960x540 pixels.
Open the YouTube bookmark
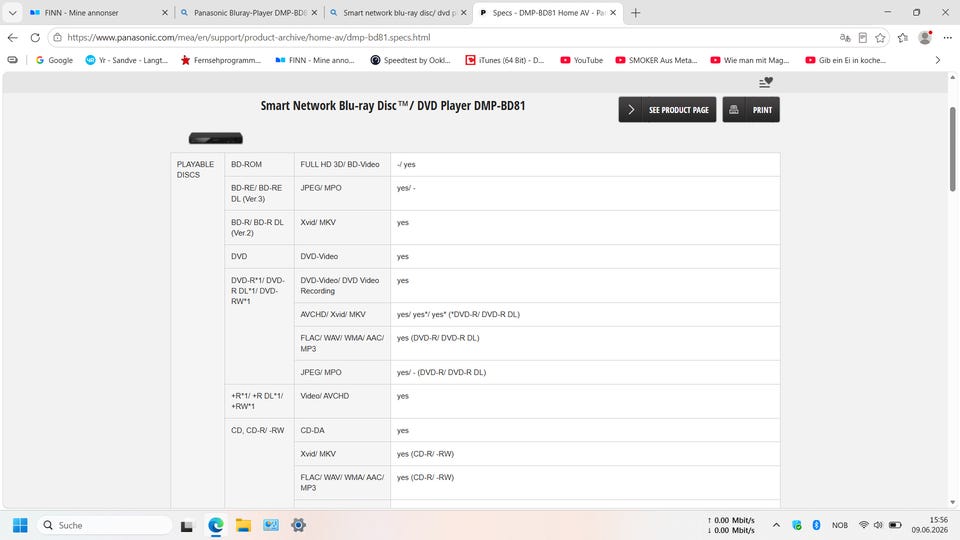(x=582, y=60)
